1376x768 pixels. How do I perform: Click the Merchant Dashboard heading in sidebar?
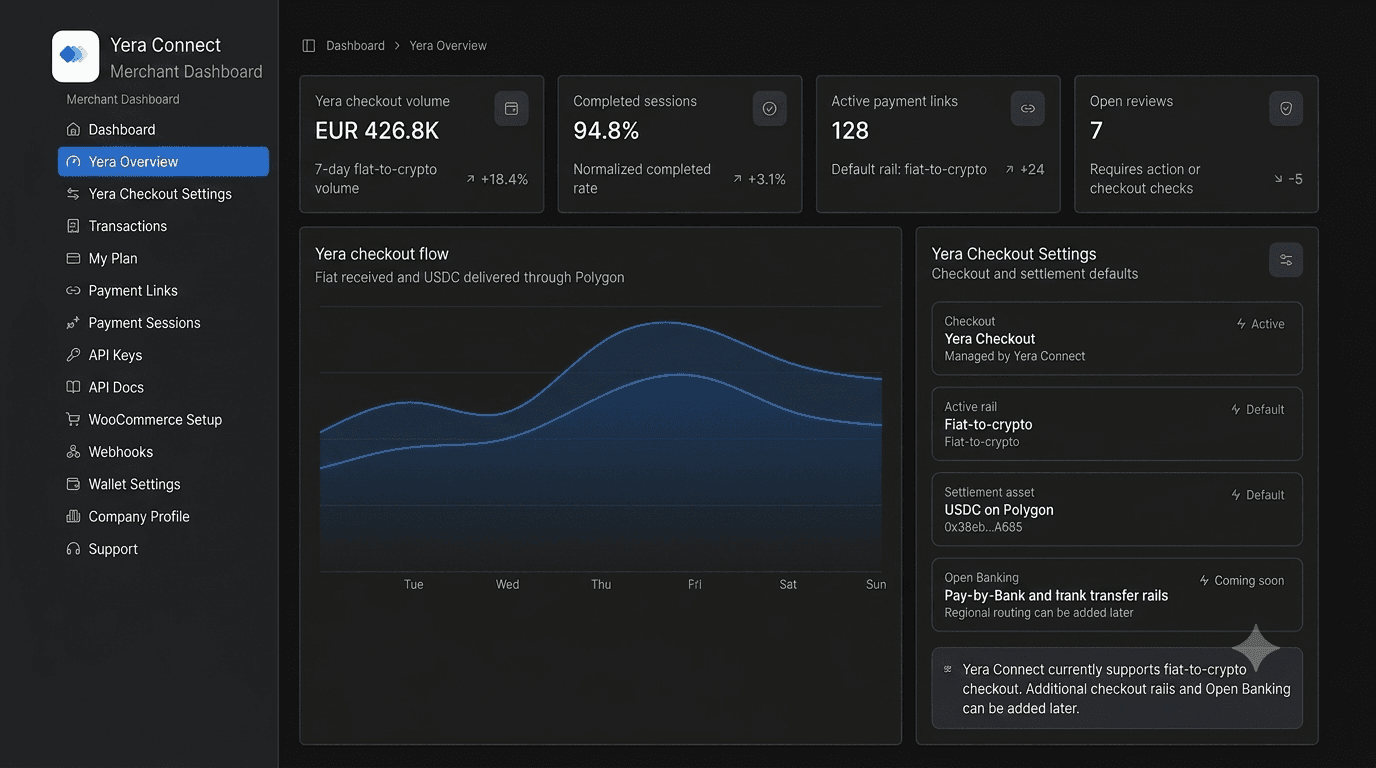186,72
